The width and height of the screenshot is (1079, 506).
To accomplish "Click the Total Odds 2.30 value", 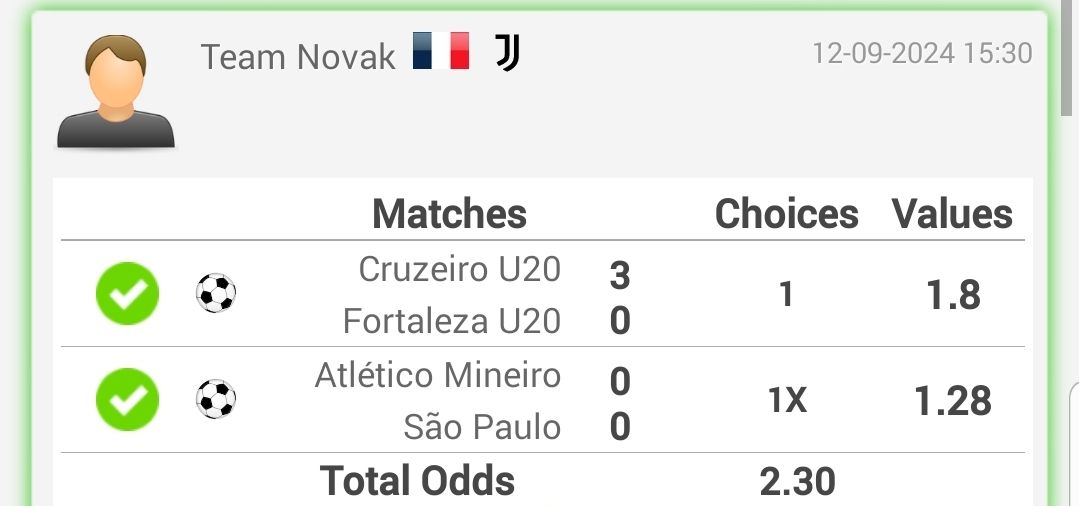I will (798, 481).
